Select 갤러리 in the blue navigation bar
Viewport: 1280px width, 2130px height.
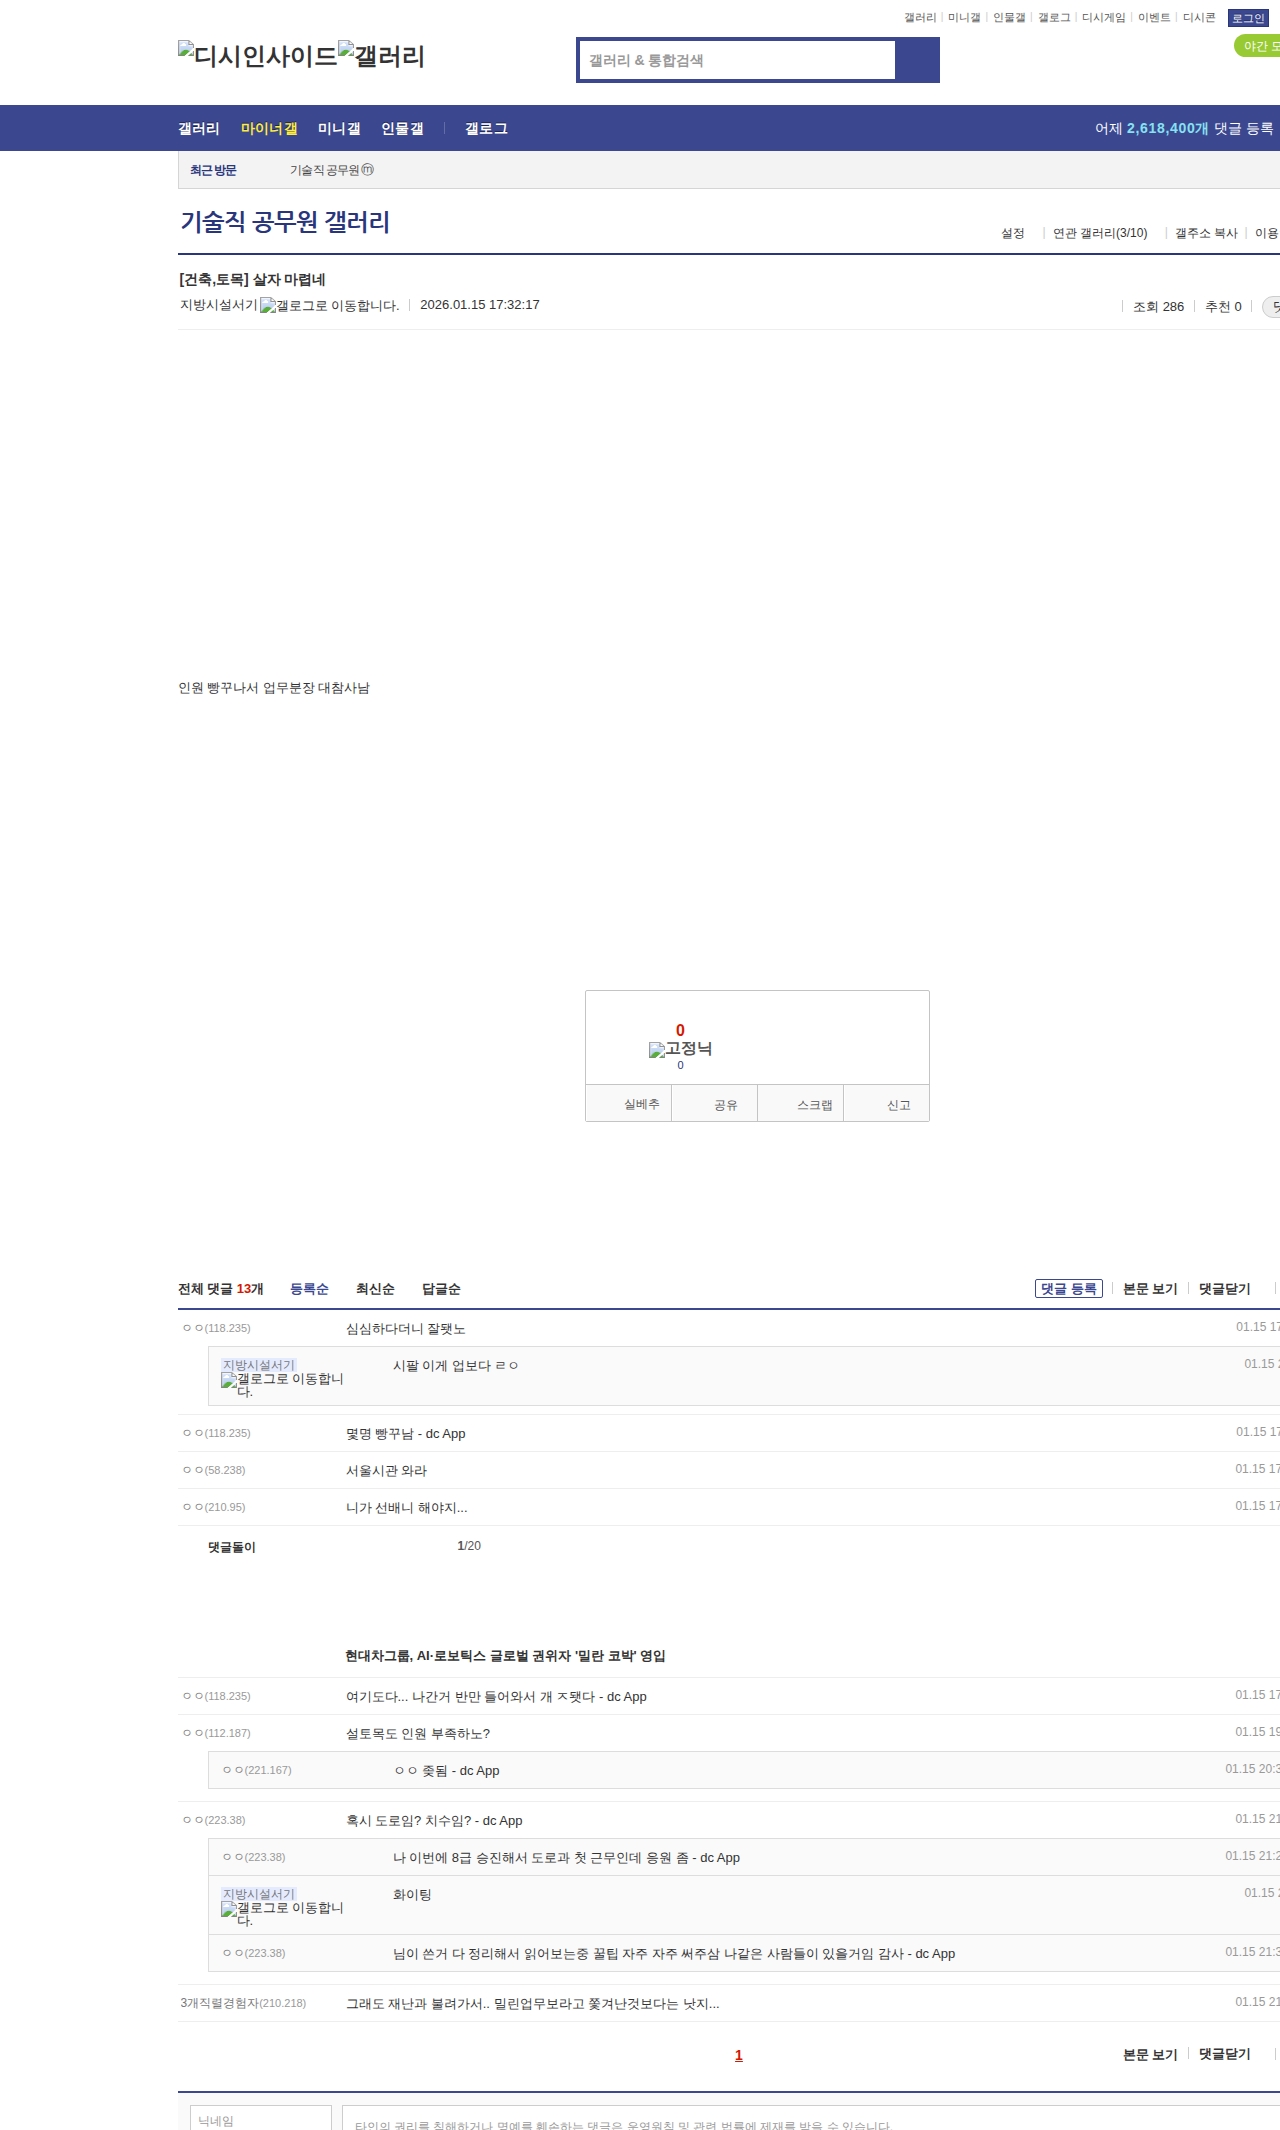199,129
